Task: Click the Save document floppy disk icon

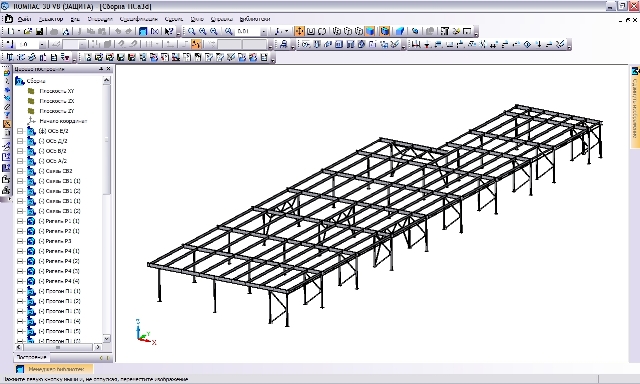Action: [40, 31]
